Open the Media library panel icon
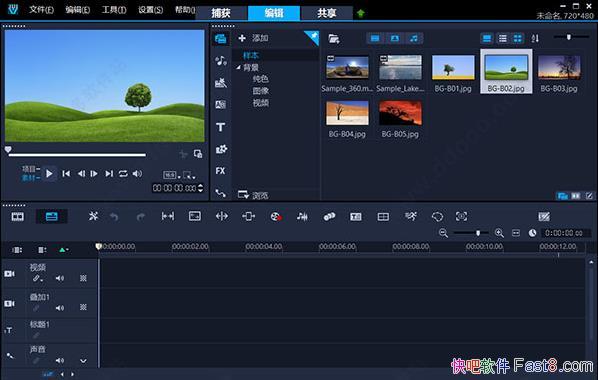 pos(220,39)
